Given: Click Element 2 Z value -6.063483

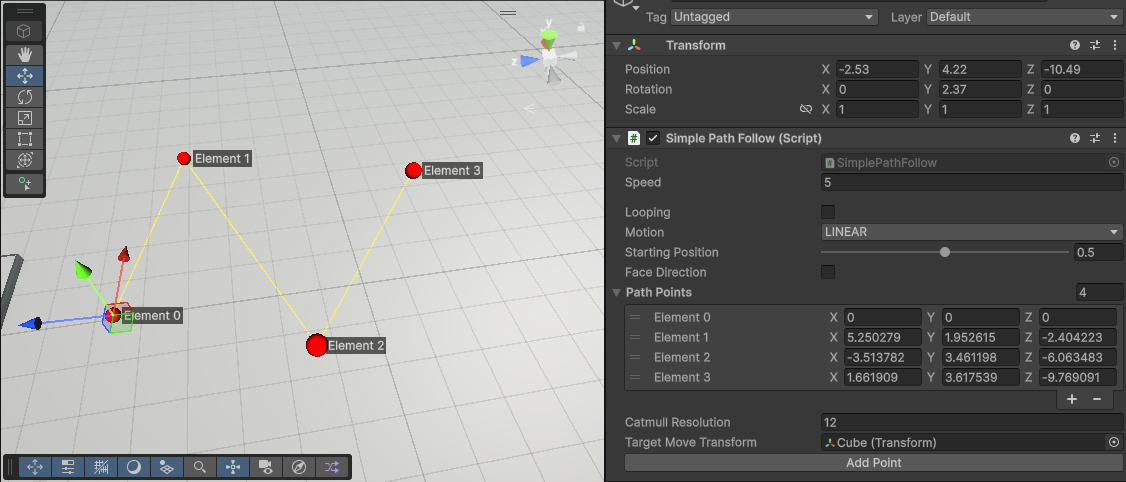Looking at the screenshot, I should 1078,357.
